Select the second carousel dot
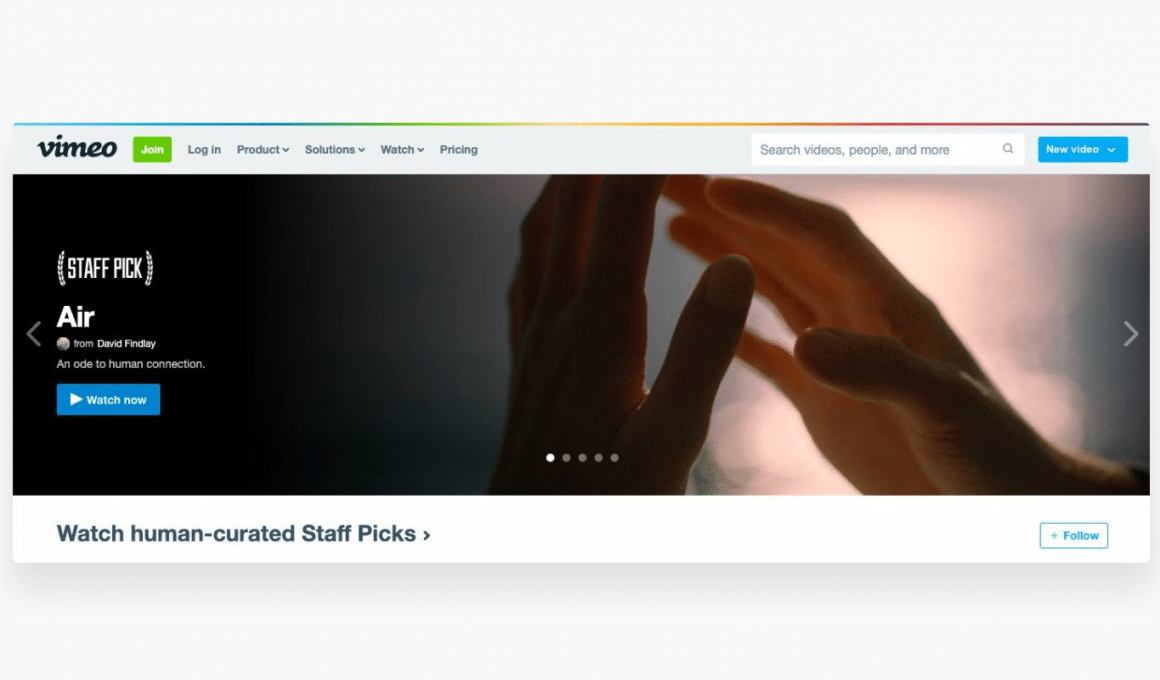This screenshot has height=680, width=1160. (x=566, y=458)
